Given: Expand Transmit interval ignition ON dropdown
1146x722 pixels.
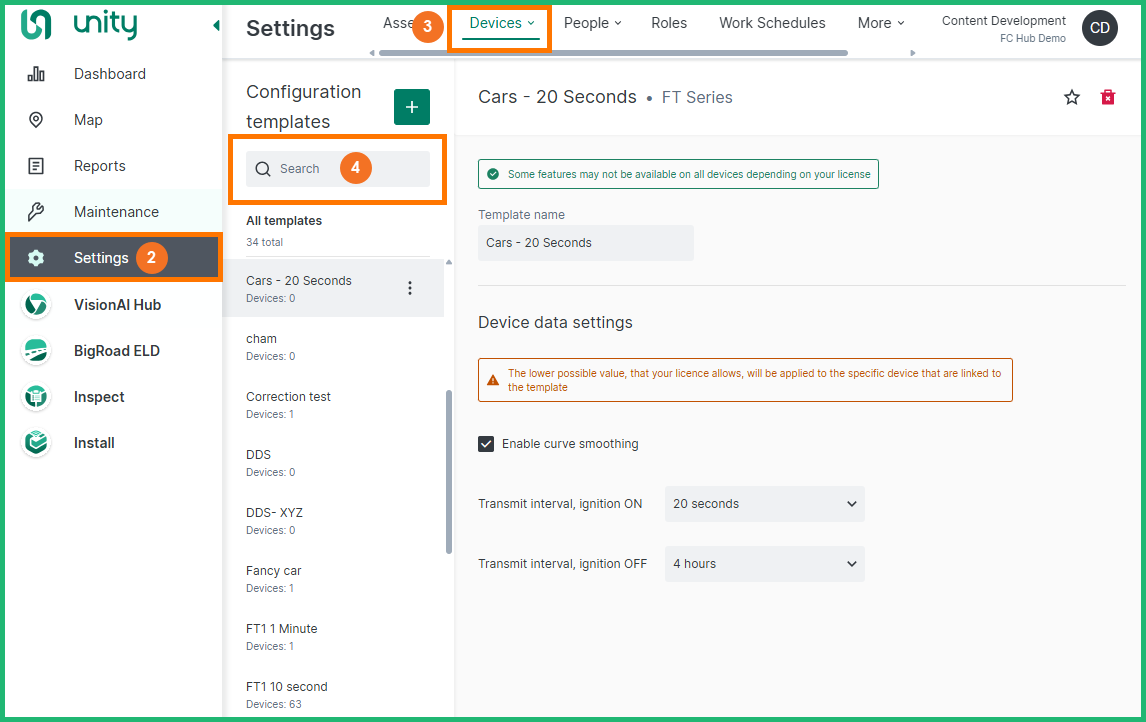Looking at the screenshot, I should [764, 504].
